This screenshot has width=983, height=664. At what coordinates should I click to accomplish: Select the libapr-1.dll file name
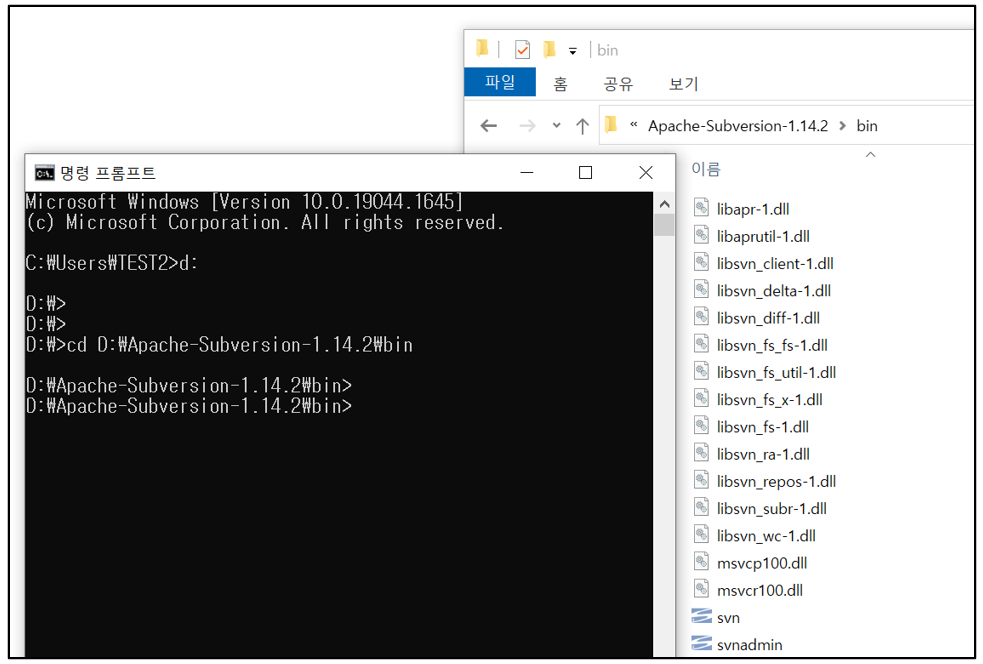pos(753,209)
